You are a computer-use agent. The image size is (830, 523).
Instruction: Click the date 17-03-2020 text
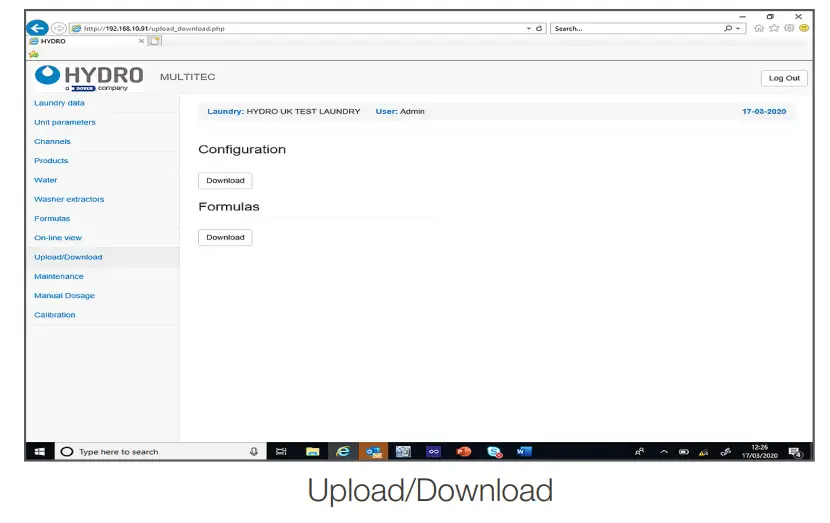tap(764, 111)
